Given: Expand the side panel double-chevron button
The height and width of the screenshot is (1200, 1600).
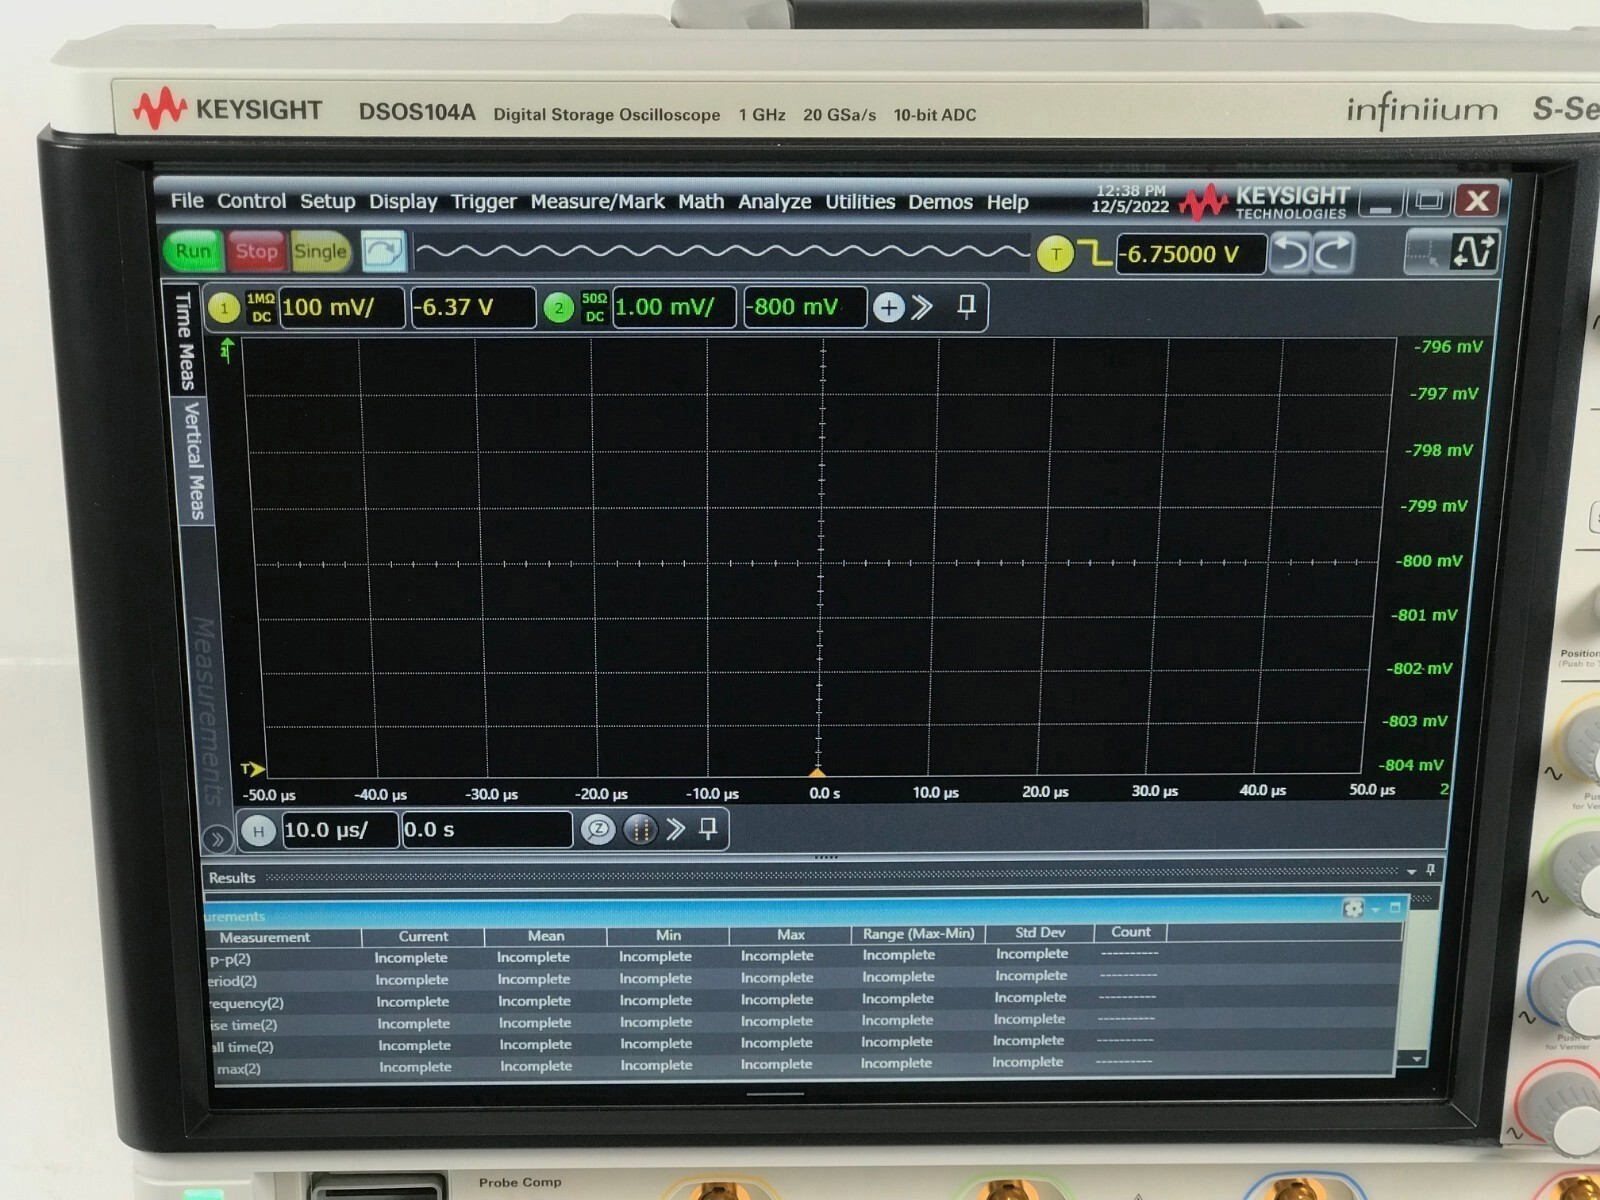Looking at the screenshot, I should [217, 838].
